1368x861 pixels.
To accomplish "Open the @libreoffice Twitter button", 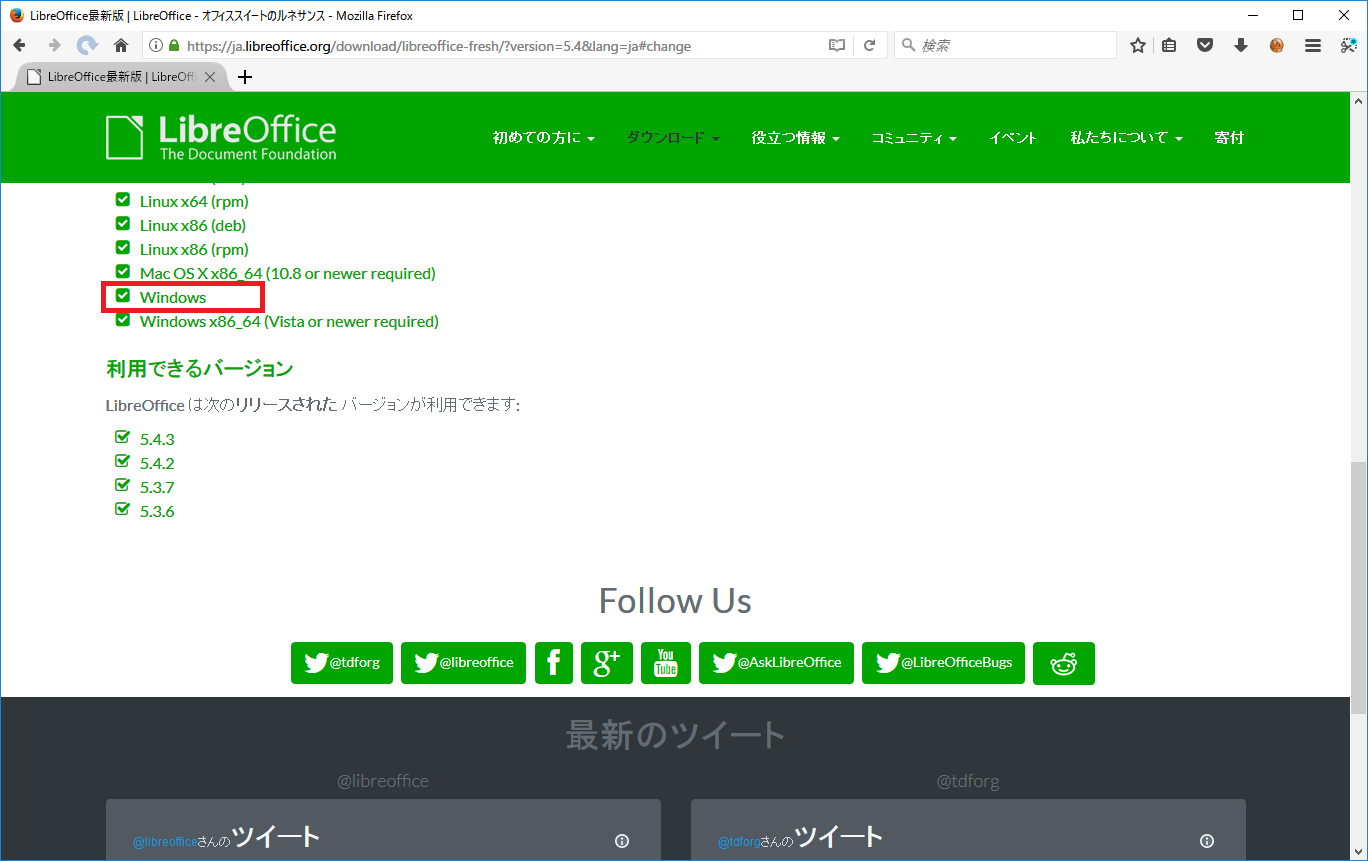I will pyautogui.click(x=464, y=663).
